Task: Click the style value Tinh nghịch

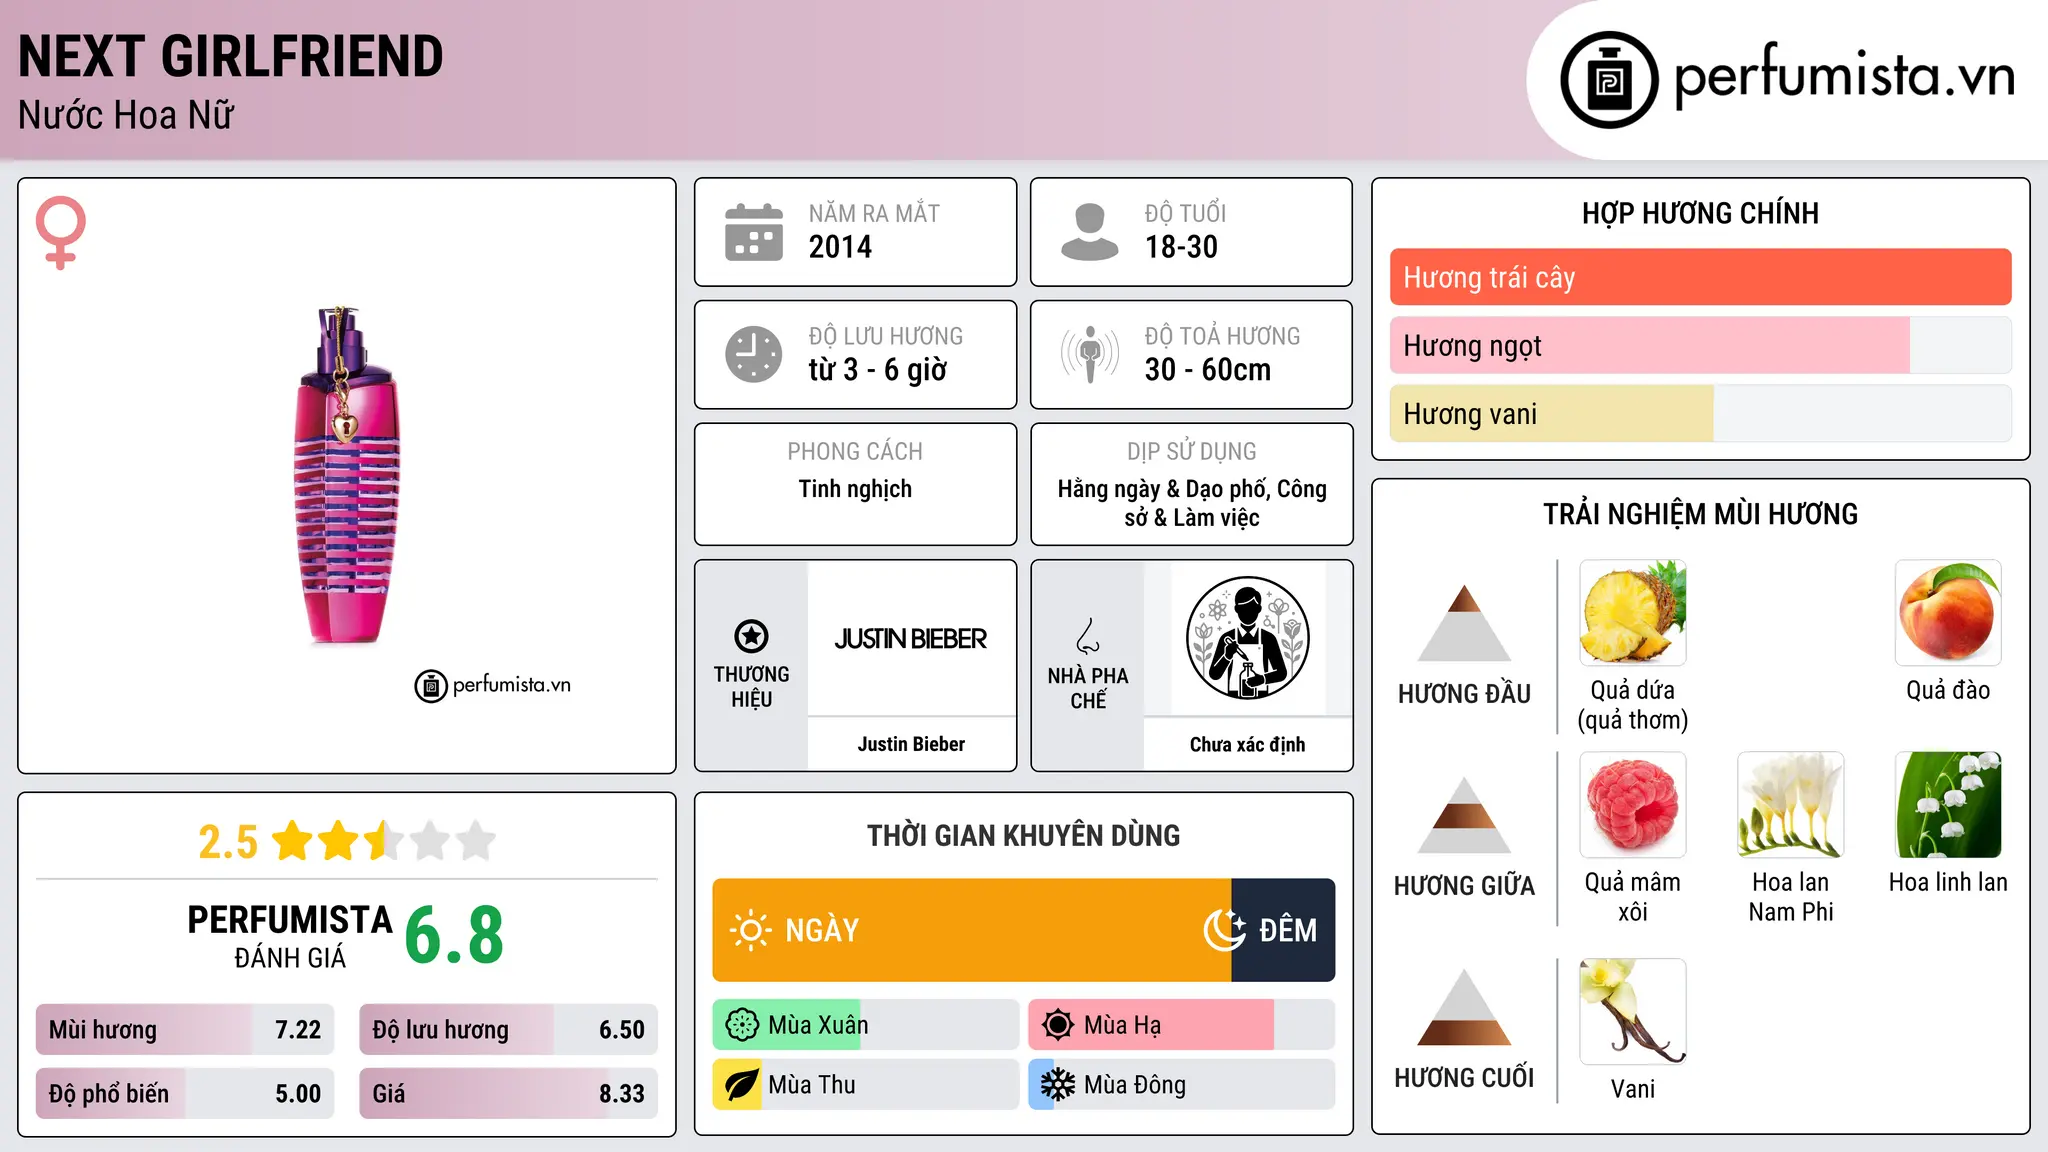Action: [855, 489]
